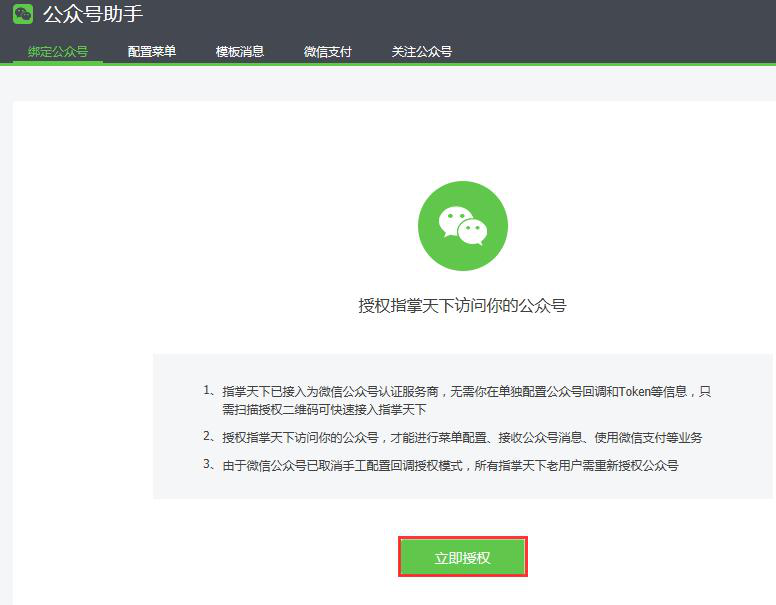Click the word Token in the first note
Screen dimensions: 776x605
click(x=634, y=392)
